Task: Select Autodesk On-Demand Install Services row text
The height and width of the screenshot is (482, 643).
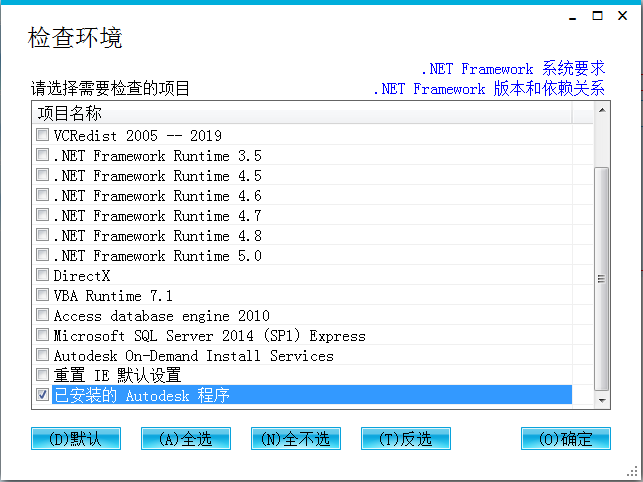Action: [x=194, y=356]
